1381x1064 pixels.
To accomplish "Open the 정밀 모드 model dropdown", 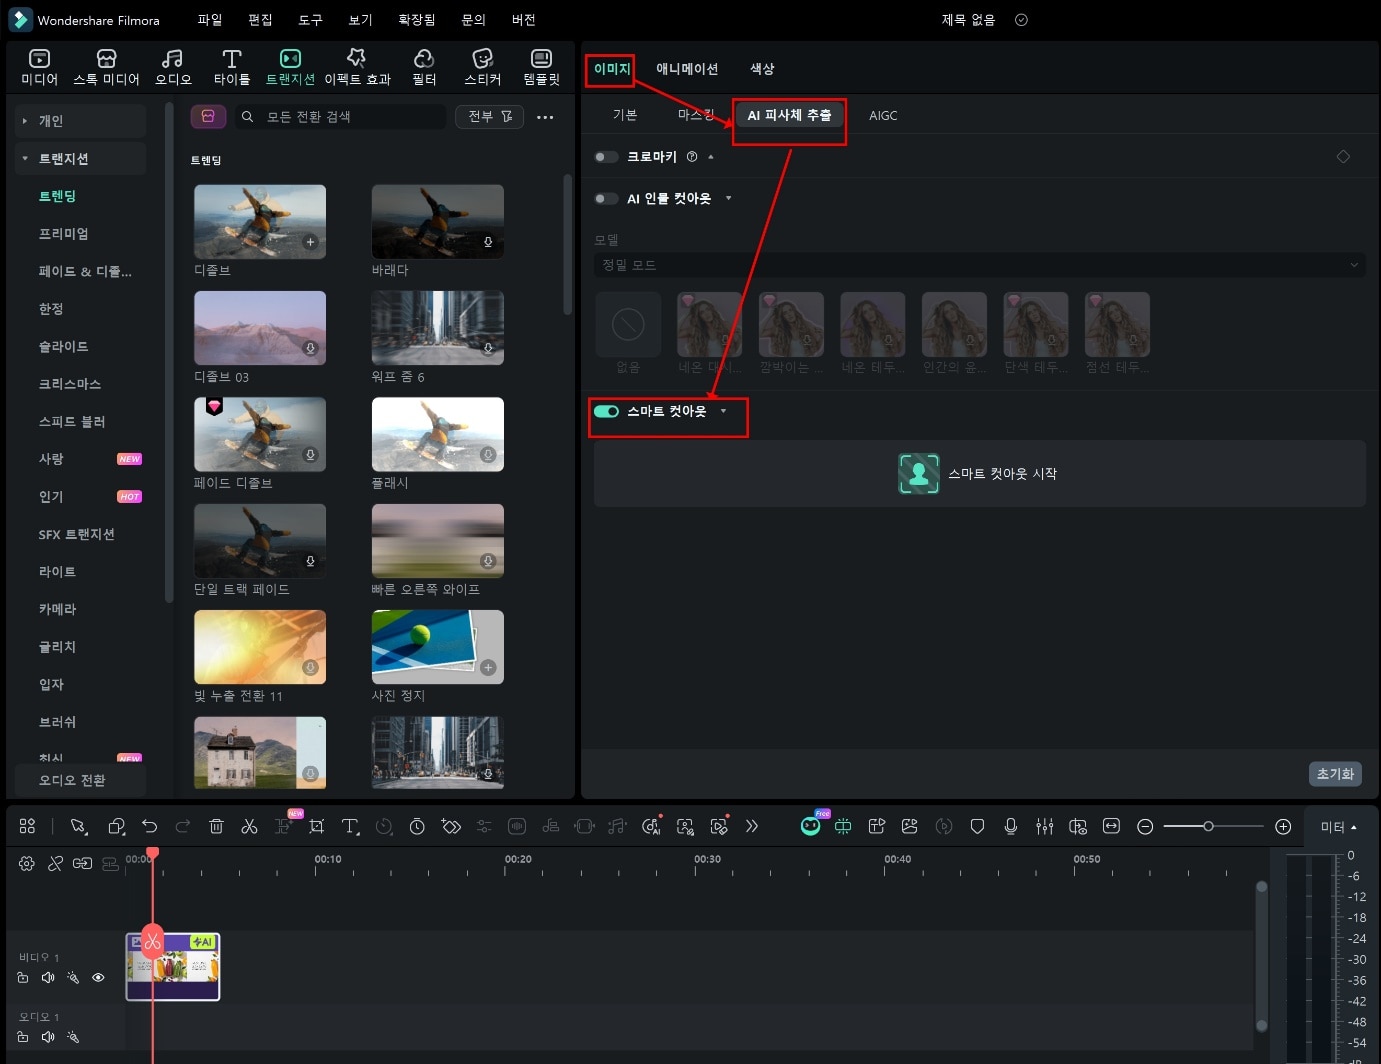I will tap(978, 265).
